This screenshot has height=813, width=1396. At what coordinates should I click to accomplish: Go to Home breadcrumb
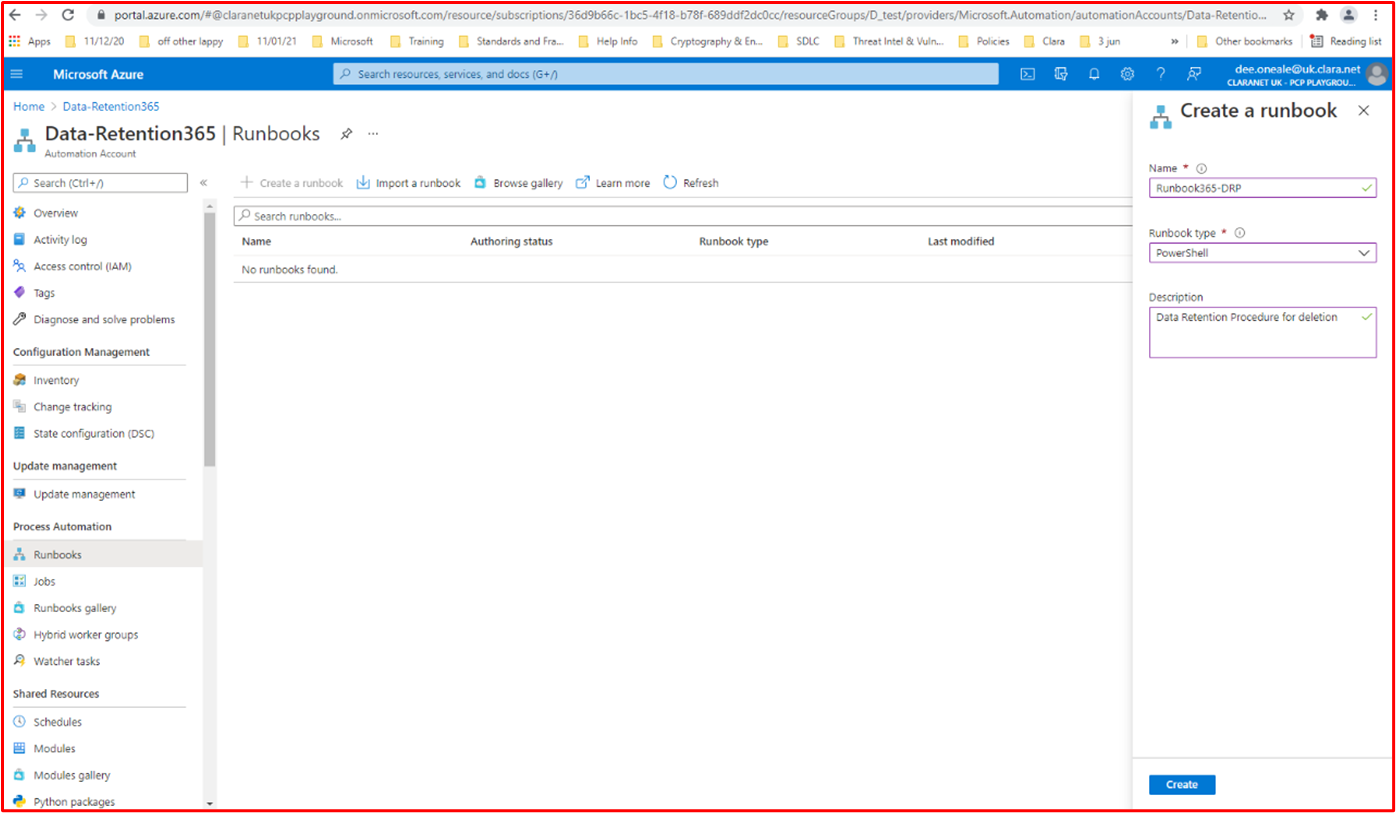[29, 107]
